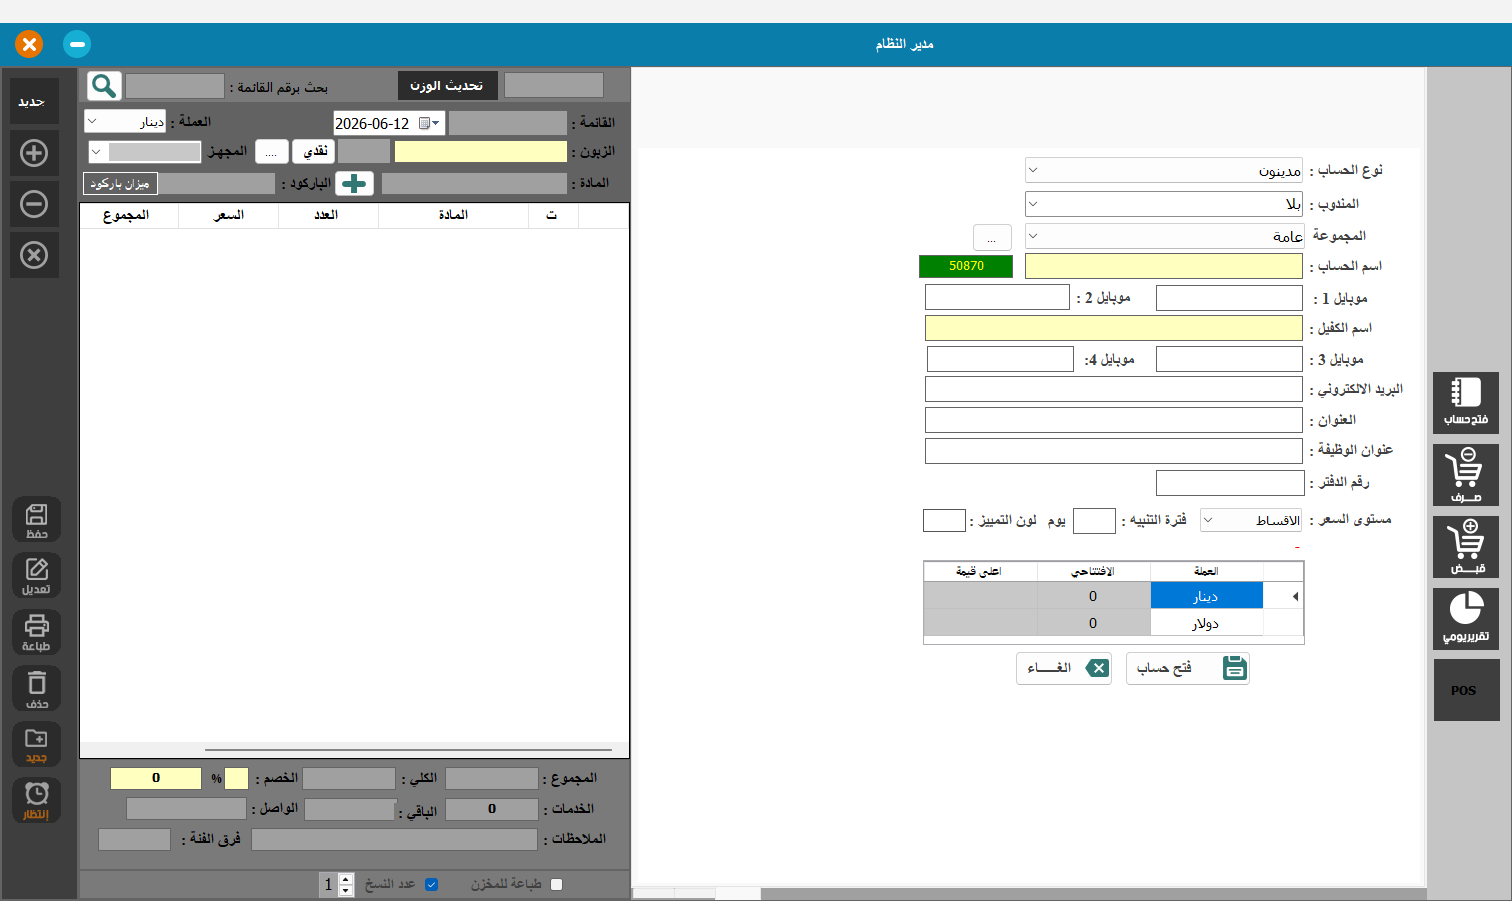Click the حذف trash icon
Image resolution: width=1512 pixels, height=901 pixels.
36,689
